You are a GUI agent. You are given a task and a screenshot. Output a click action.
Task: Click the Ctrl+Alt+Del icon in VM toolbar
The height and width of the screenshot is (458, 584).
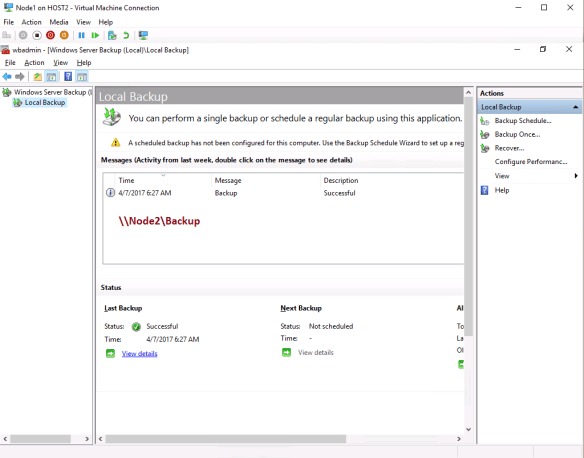coord(6,35)
